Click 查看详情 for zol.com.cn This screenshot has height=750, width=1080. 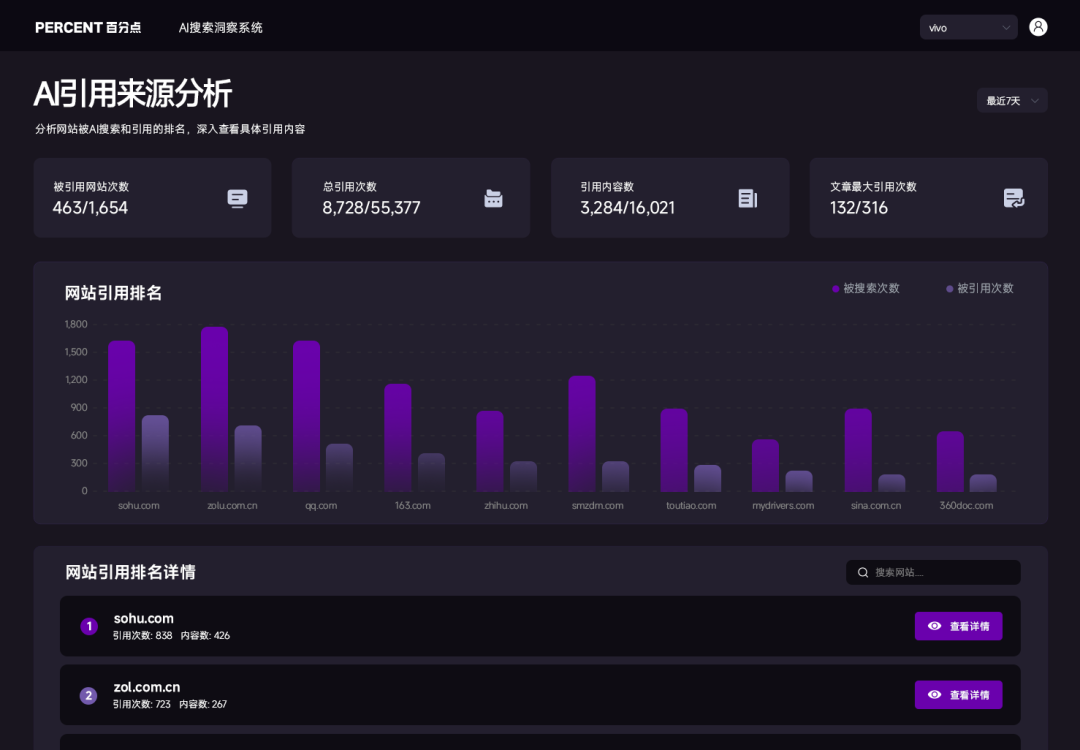[x=958, y=695]
